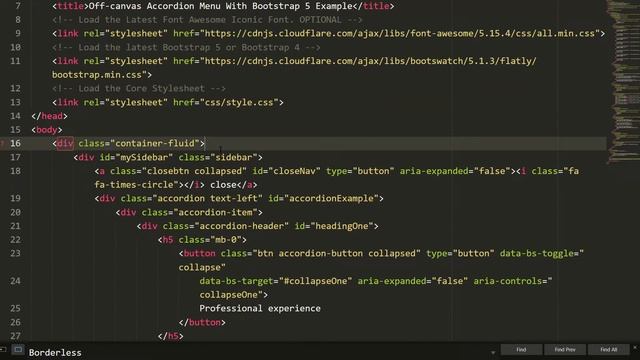Toggle the In Selection icon in find panel
This screenshot has width=640, height=360.
(x=18, y=350)
